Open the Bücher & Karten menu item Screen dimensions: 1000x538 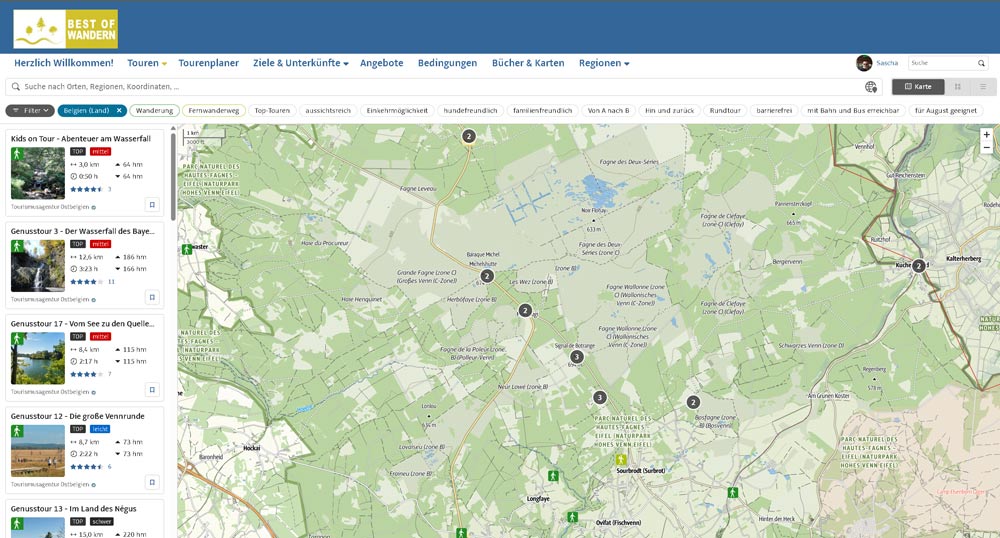[528, 63]
